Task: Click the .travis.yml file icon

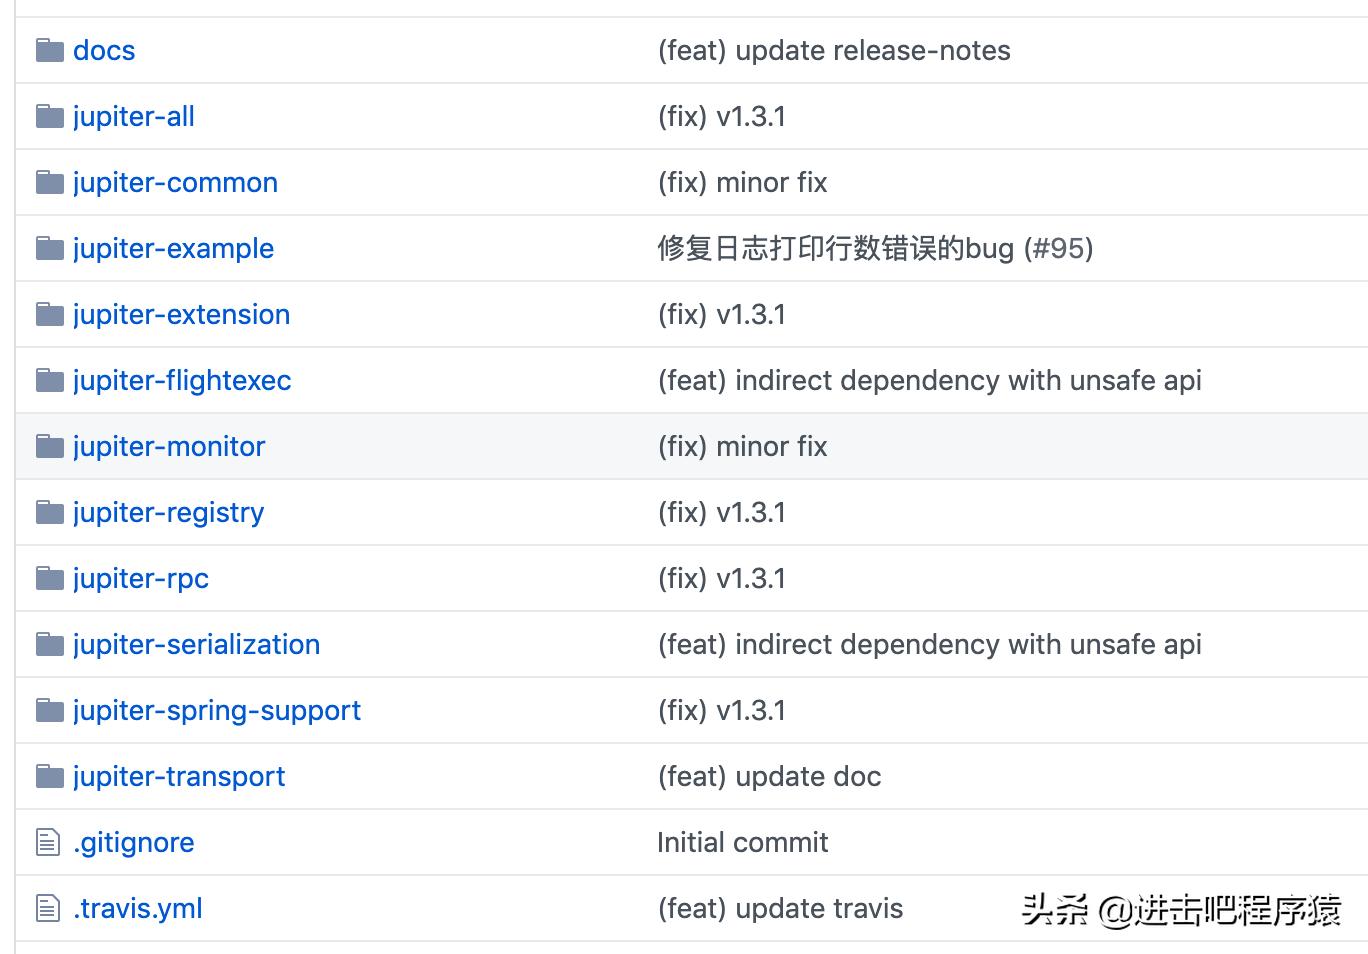Action: [x=48, y=908]
